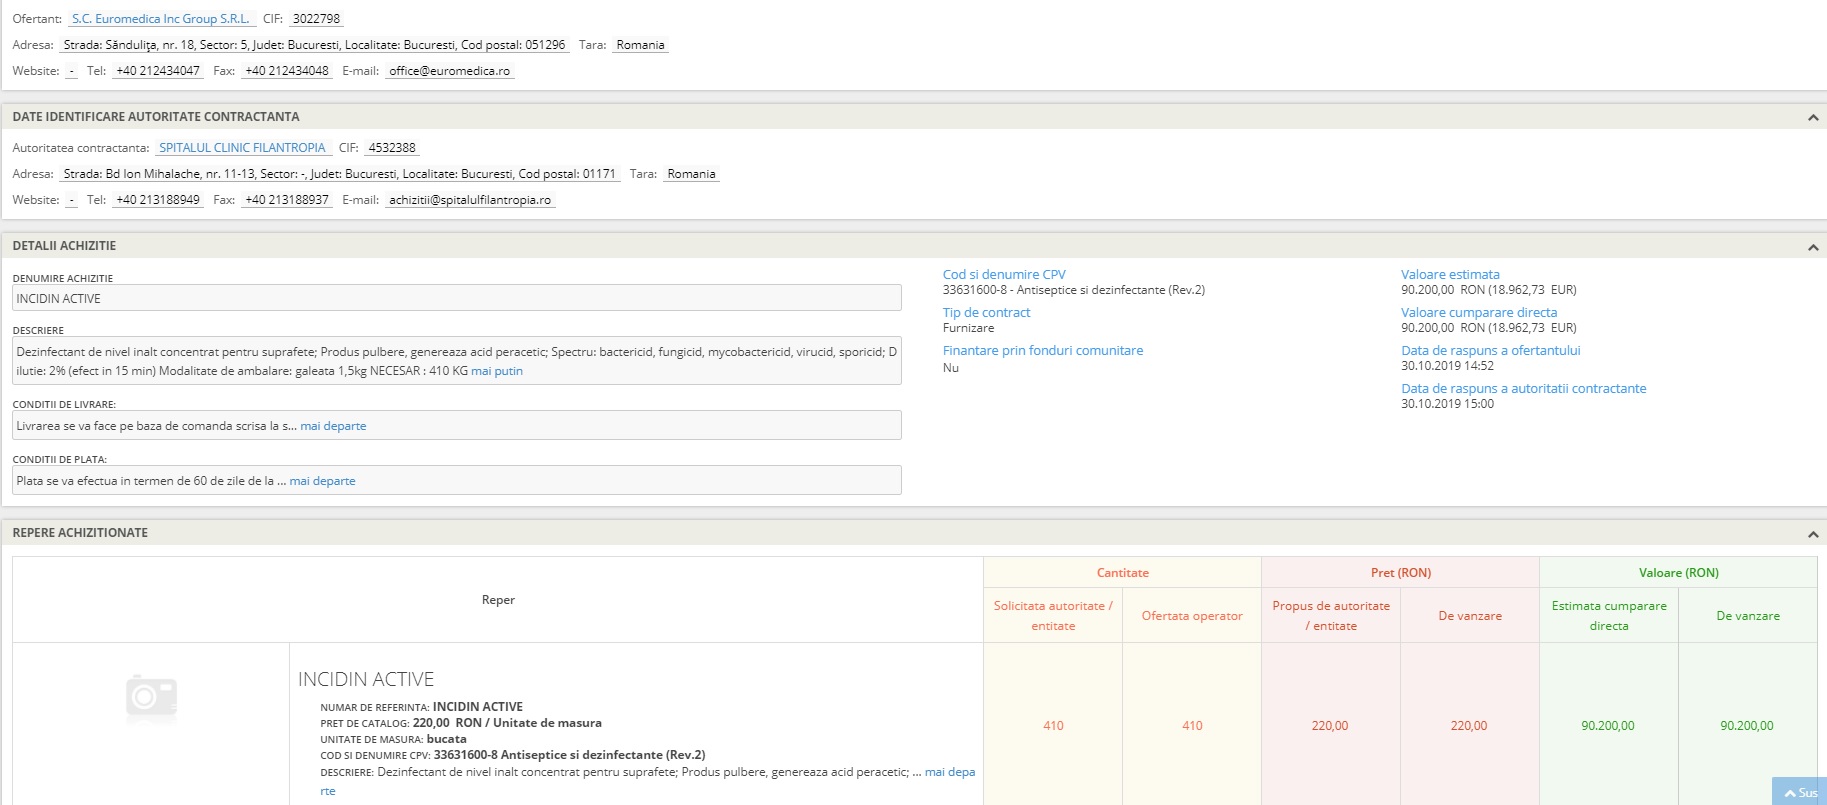
Task: Click the Valoare cumparare directa label
Action: click(x=1479, y=312)
